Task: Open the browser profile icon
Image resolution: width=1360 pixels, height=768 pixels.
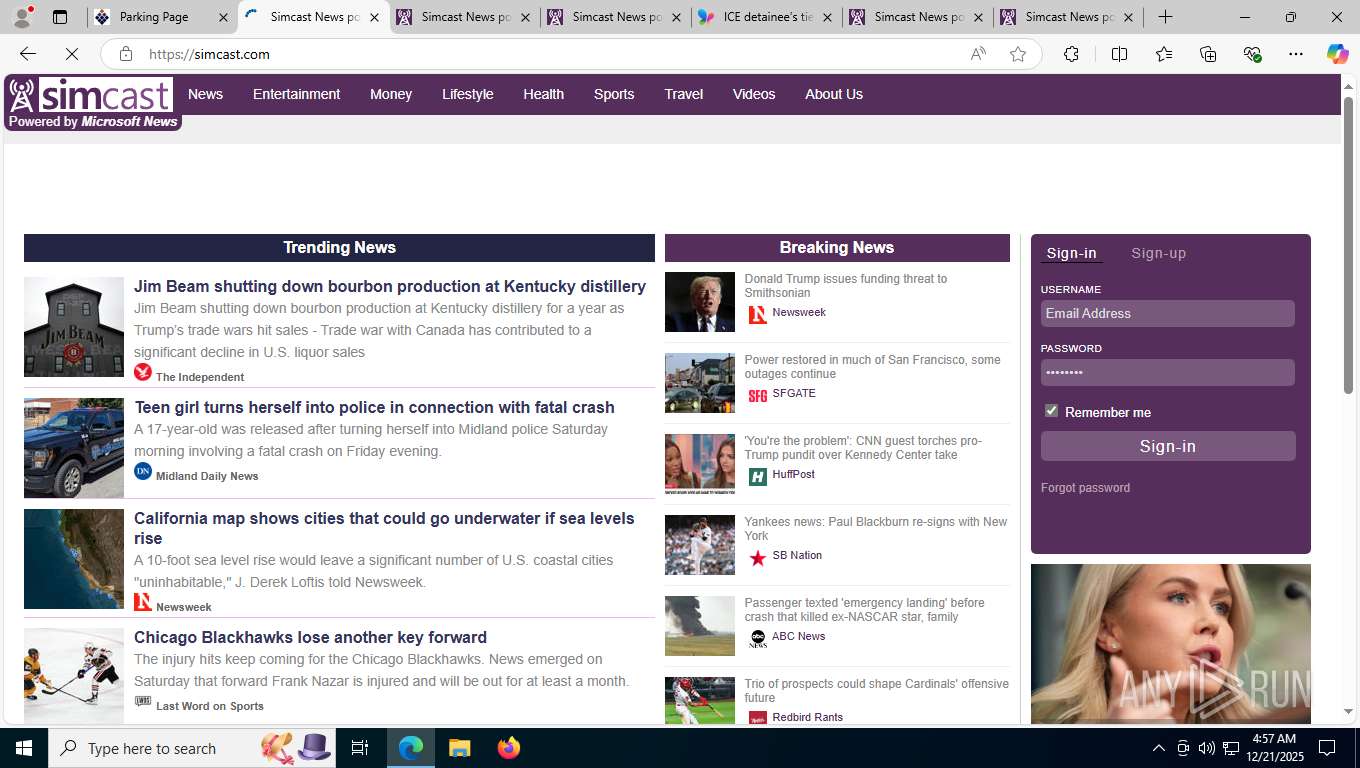Action: (x=22, y=17)
